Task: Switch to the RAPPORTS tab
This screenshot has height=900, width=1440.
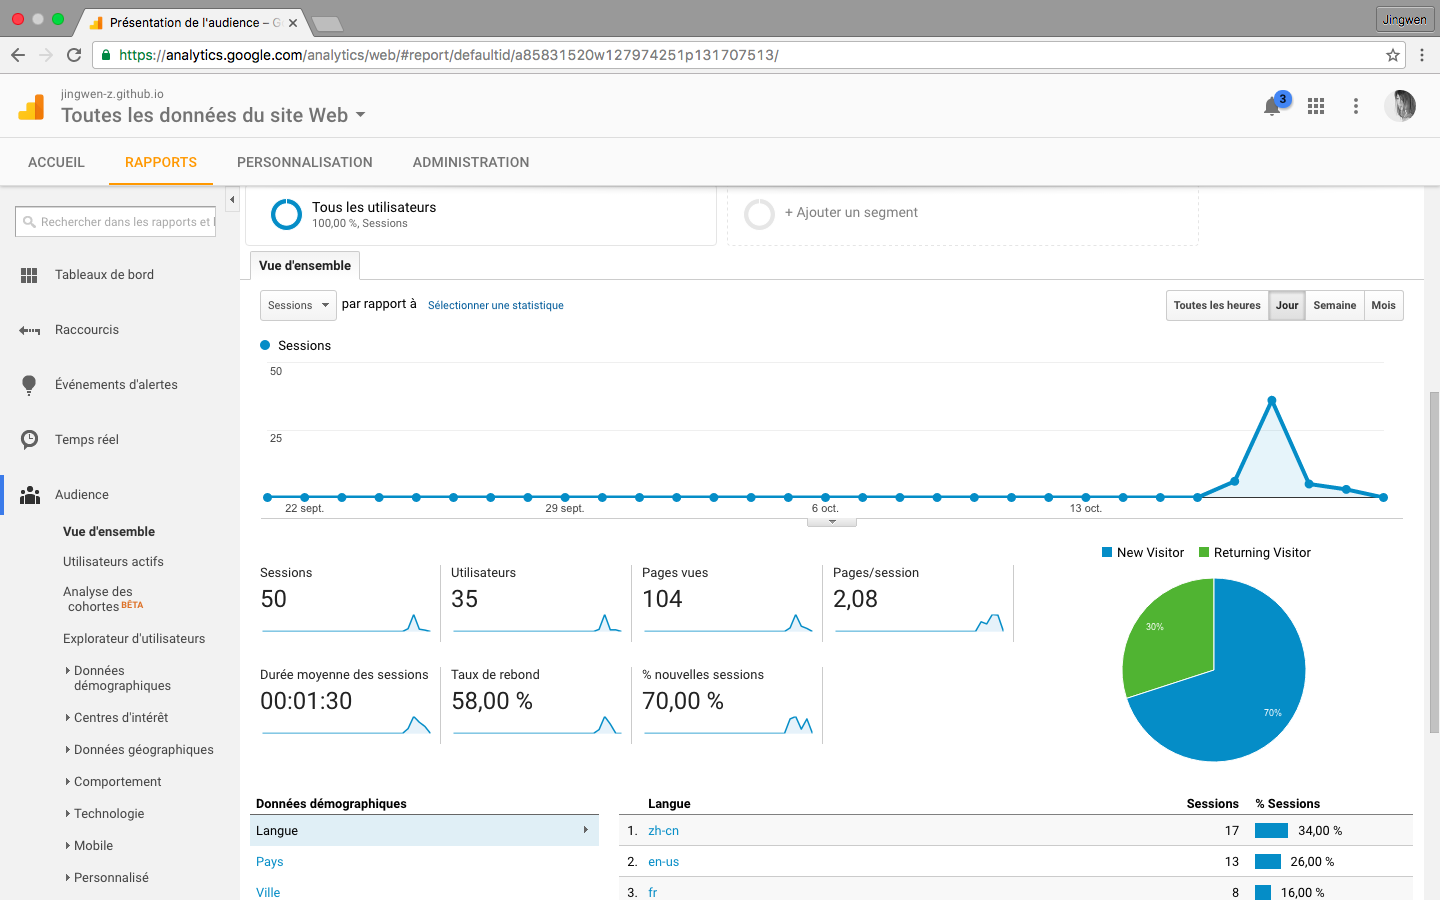Action: tap(161, 162)
